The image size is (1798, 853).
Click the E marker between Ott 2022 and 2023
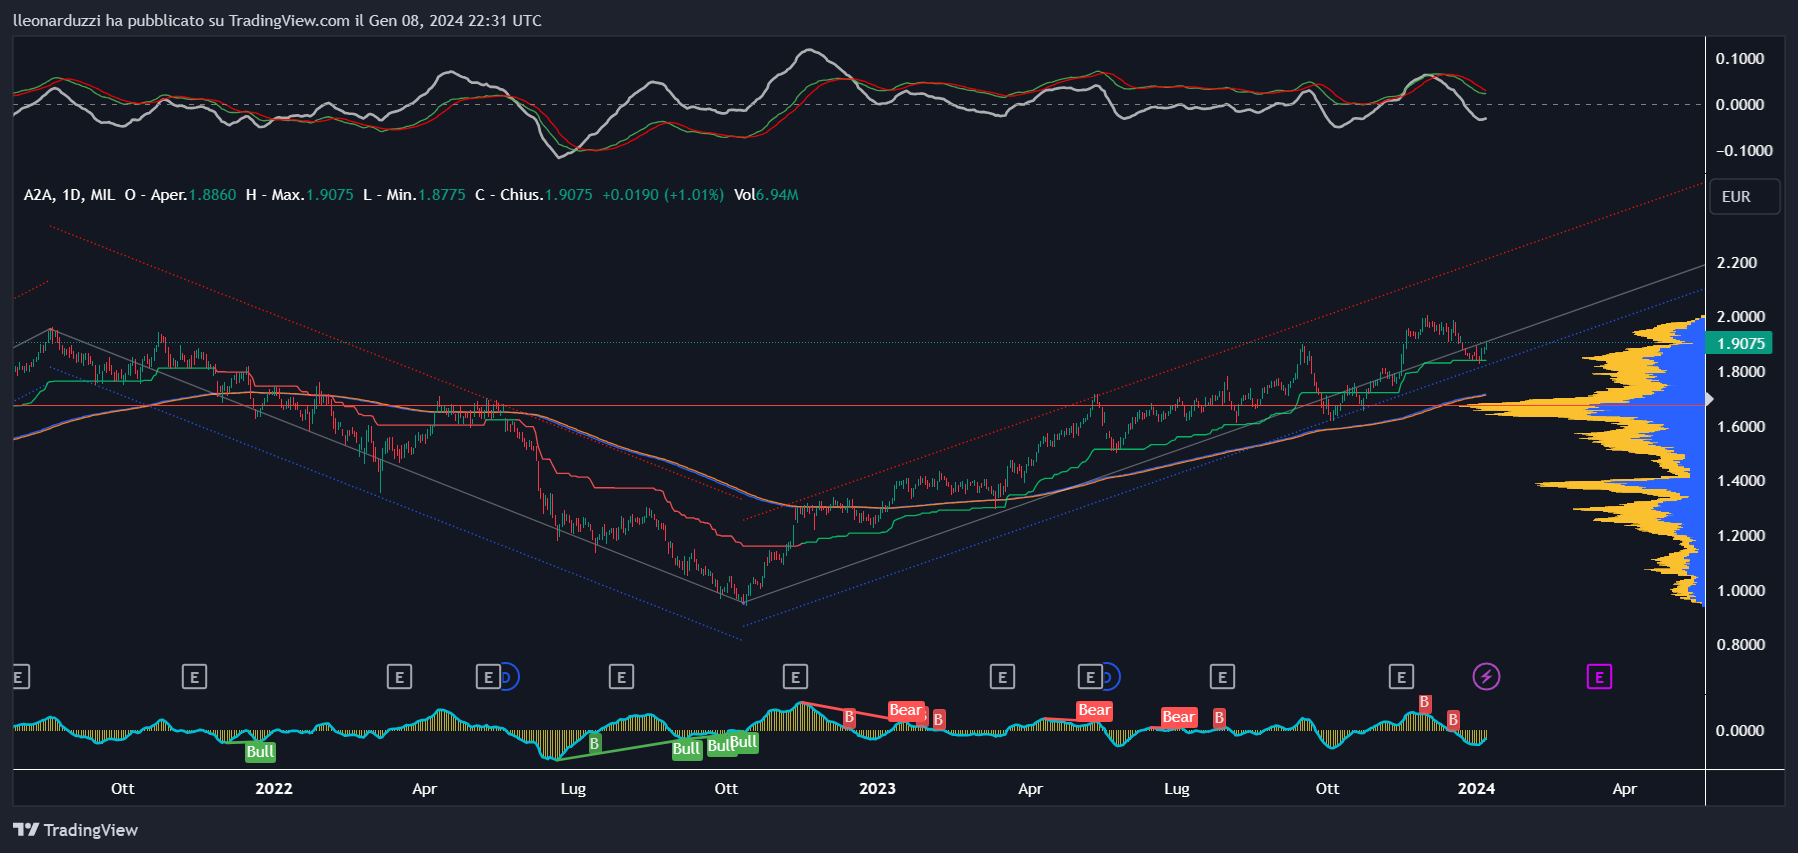coord(795,677)
